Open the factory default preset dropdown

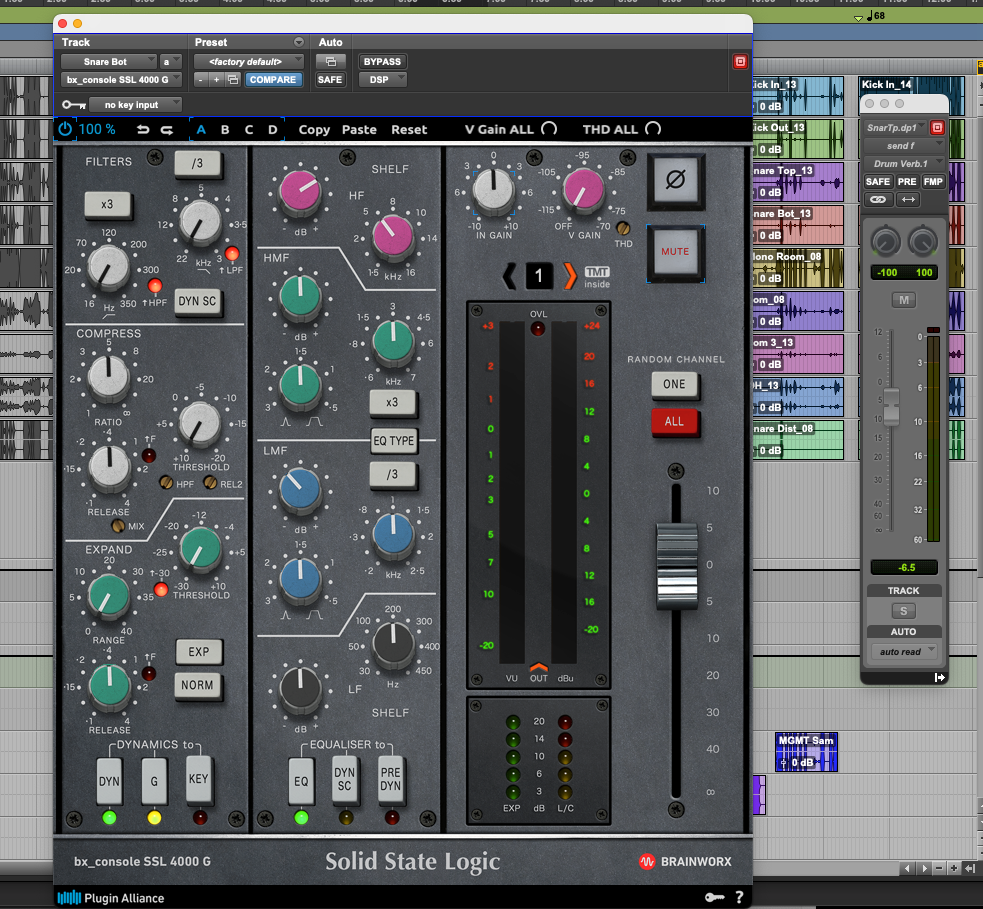point(249,61)
